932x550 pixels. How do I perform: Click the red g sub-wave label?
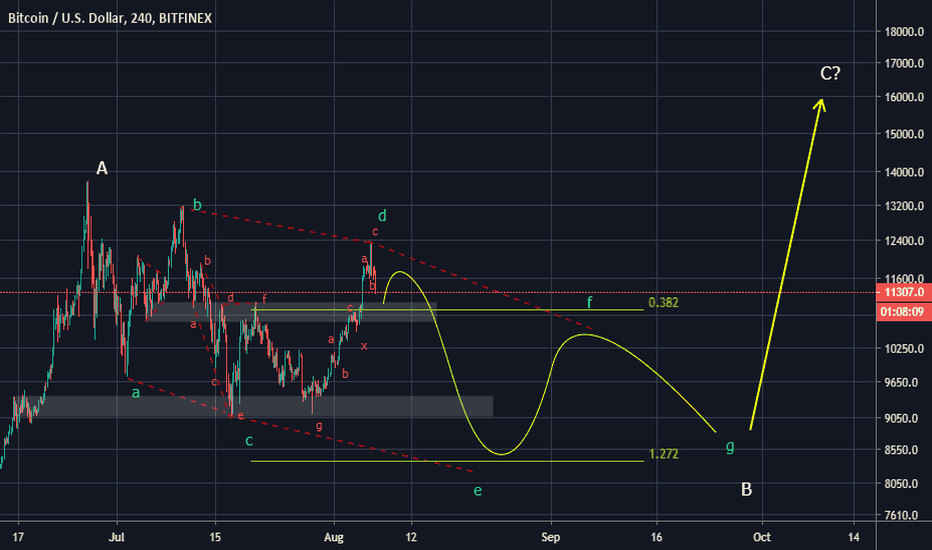pyautogui.click(x=319, y=425)
